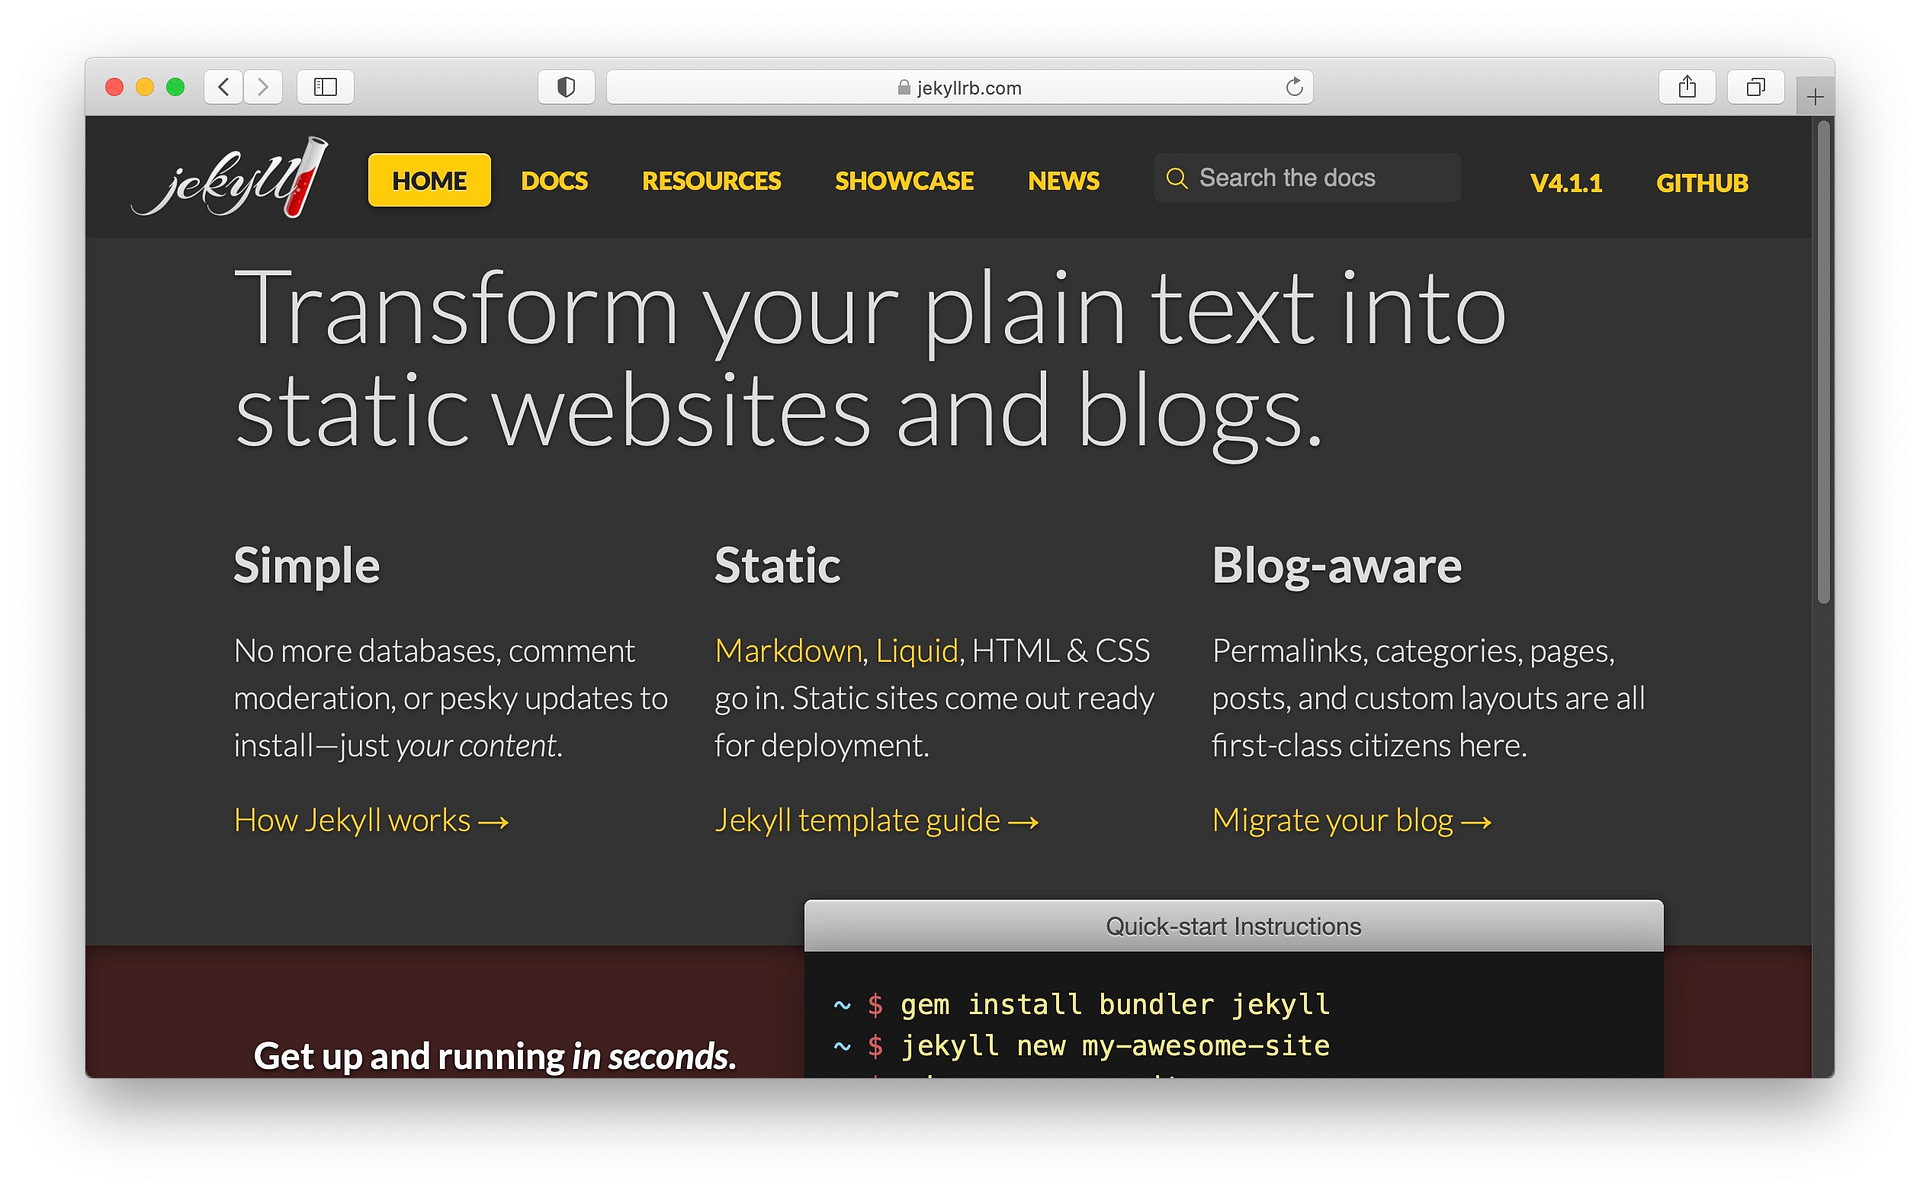
Task: Click the page vertical scrollbar thumb
Action: pos(1824,362)
